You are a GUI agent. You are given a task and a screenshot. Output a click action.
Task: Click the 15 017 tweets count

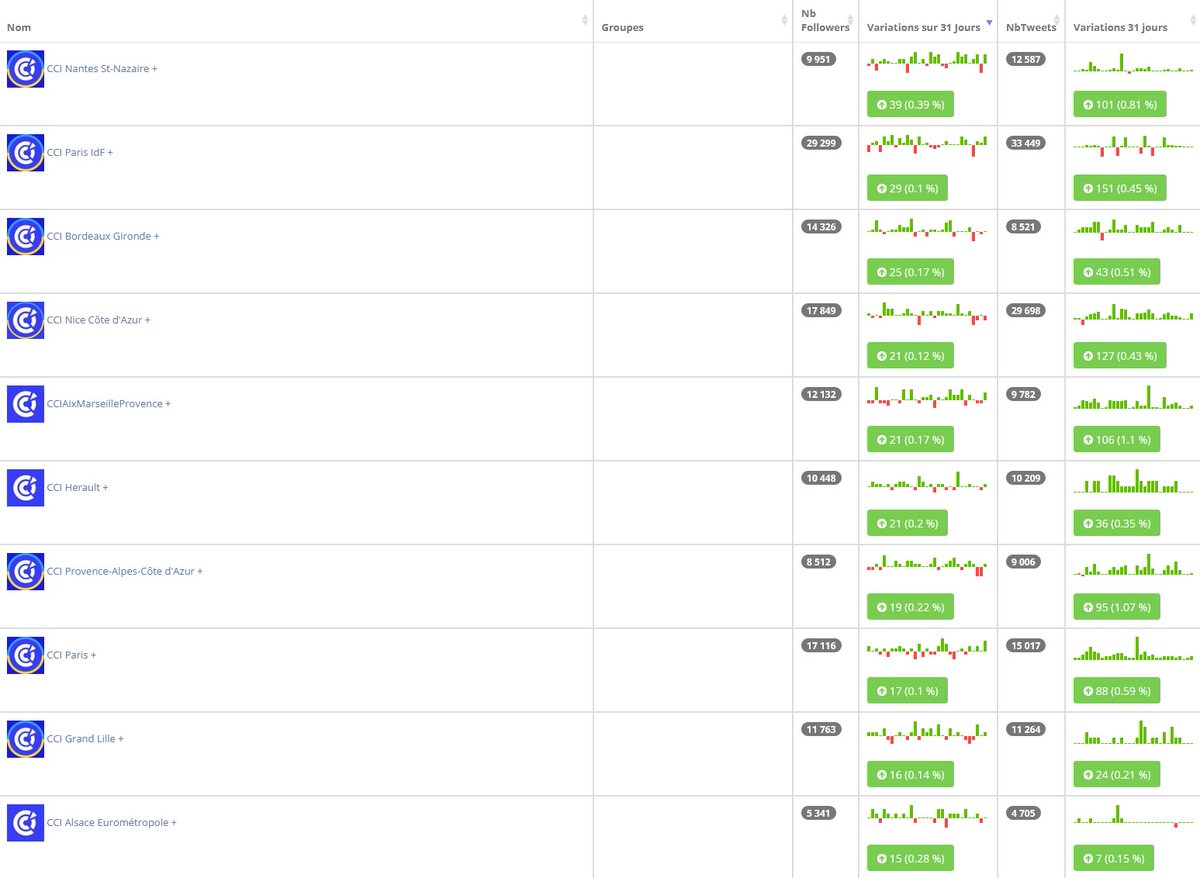point(1026,646)
